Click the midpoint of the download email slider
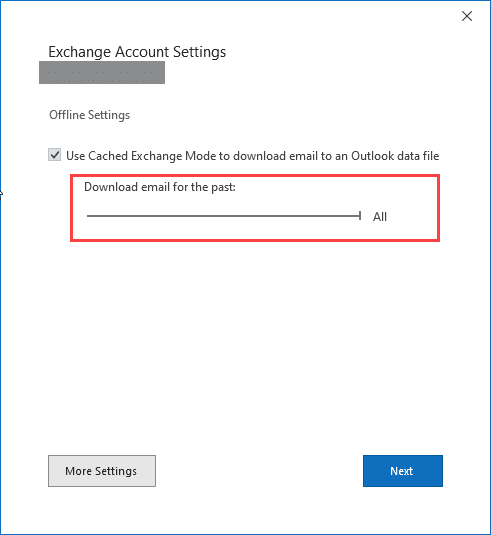This screenshot has width=491, height=535. tap(223, 216)
